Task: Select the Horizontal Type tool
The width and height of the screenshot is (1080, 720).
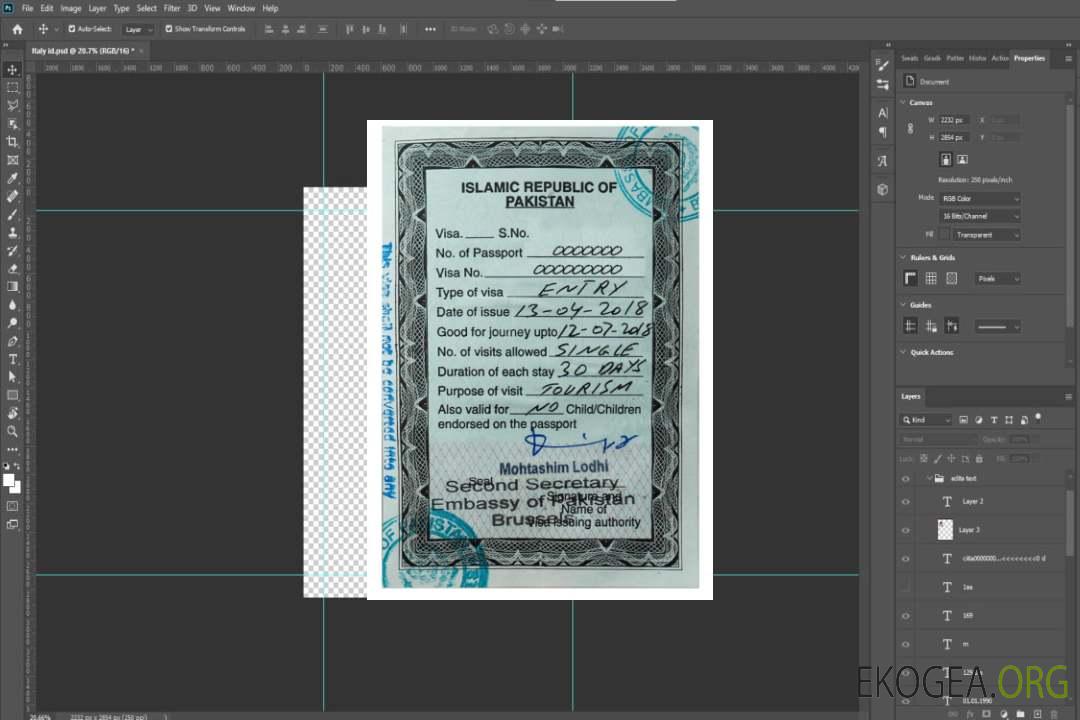Action: [13, 359]
